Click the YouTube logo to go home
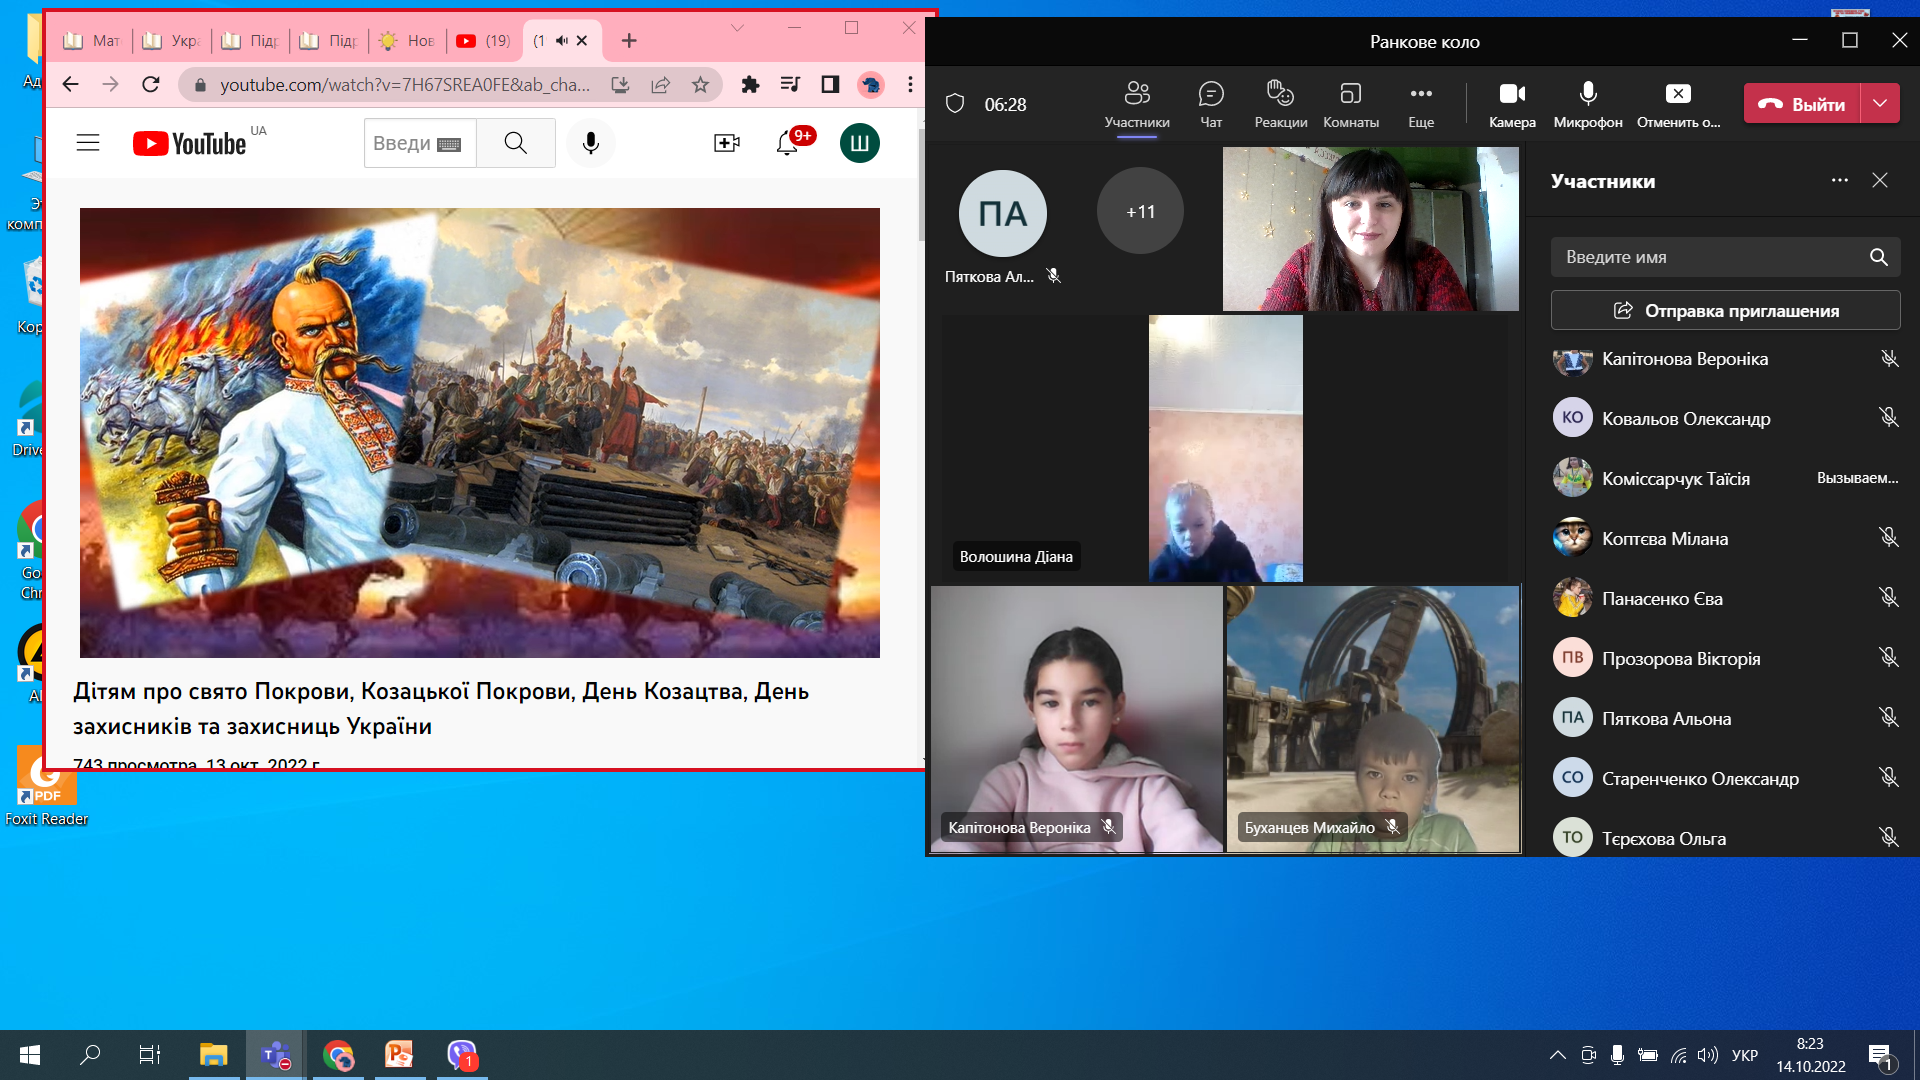The height and width of the screenshot is (1080, 1920). (189, 143)
